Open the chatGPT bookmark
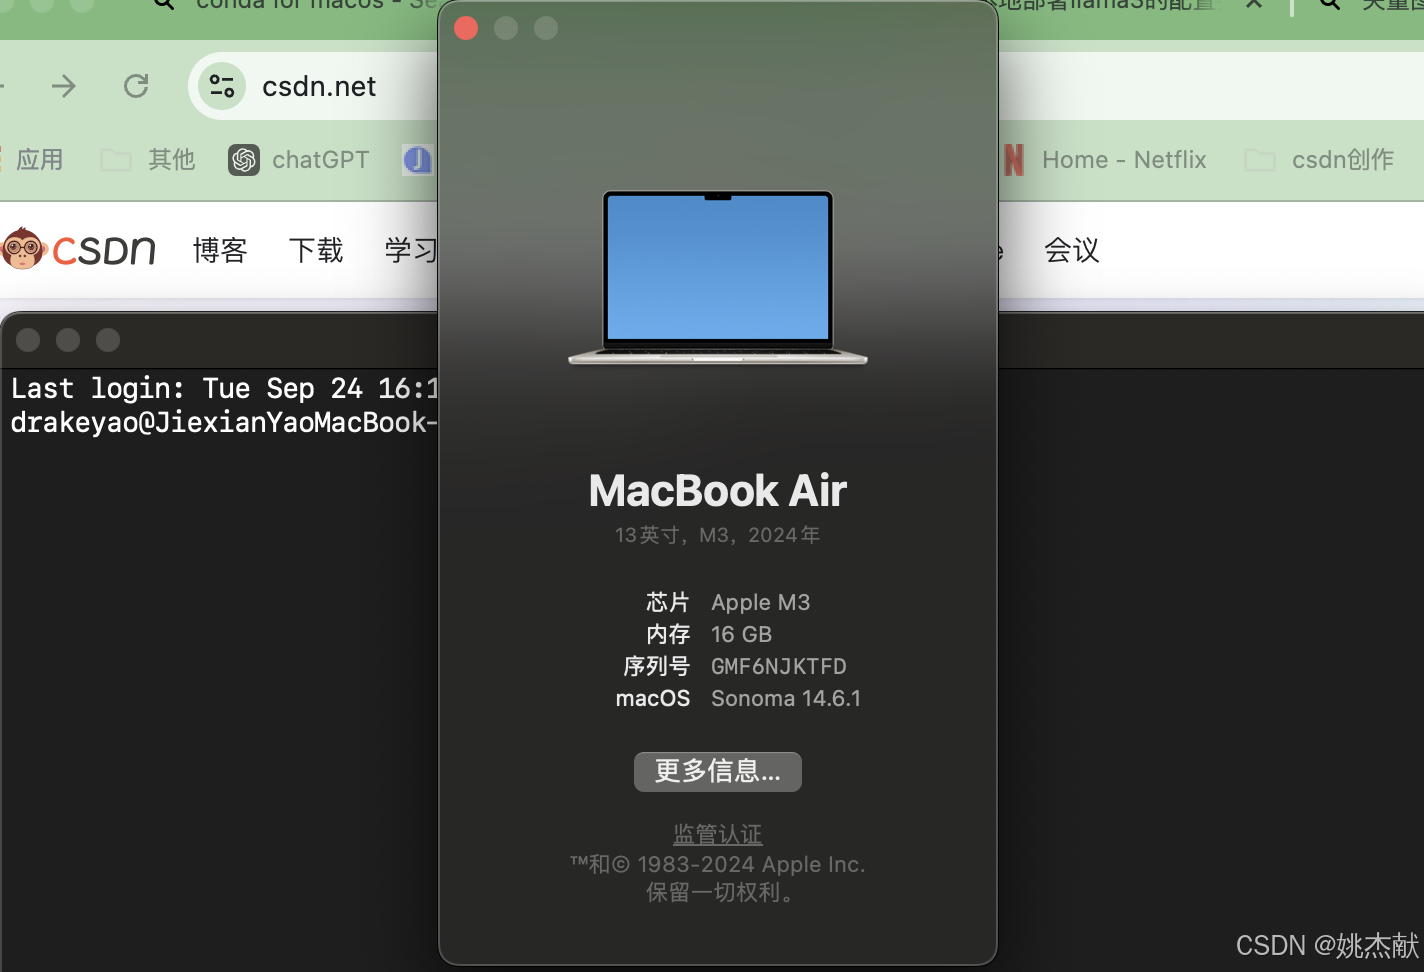 [299, 160]
